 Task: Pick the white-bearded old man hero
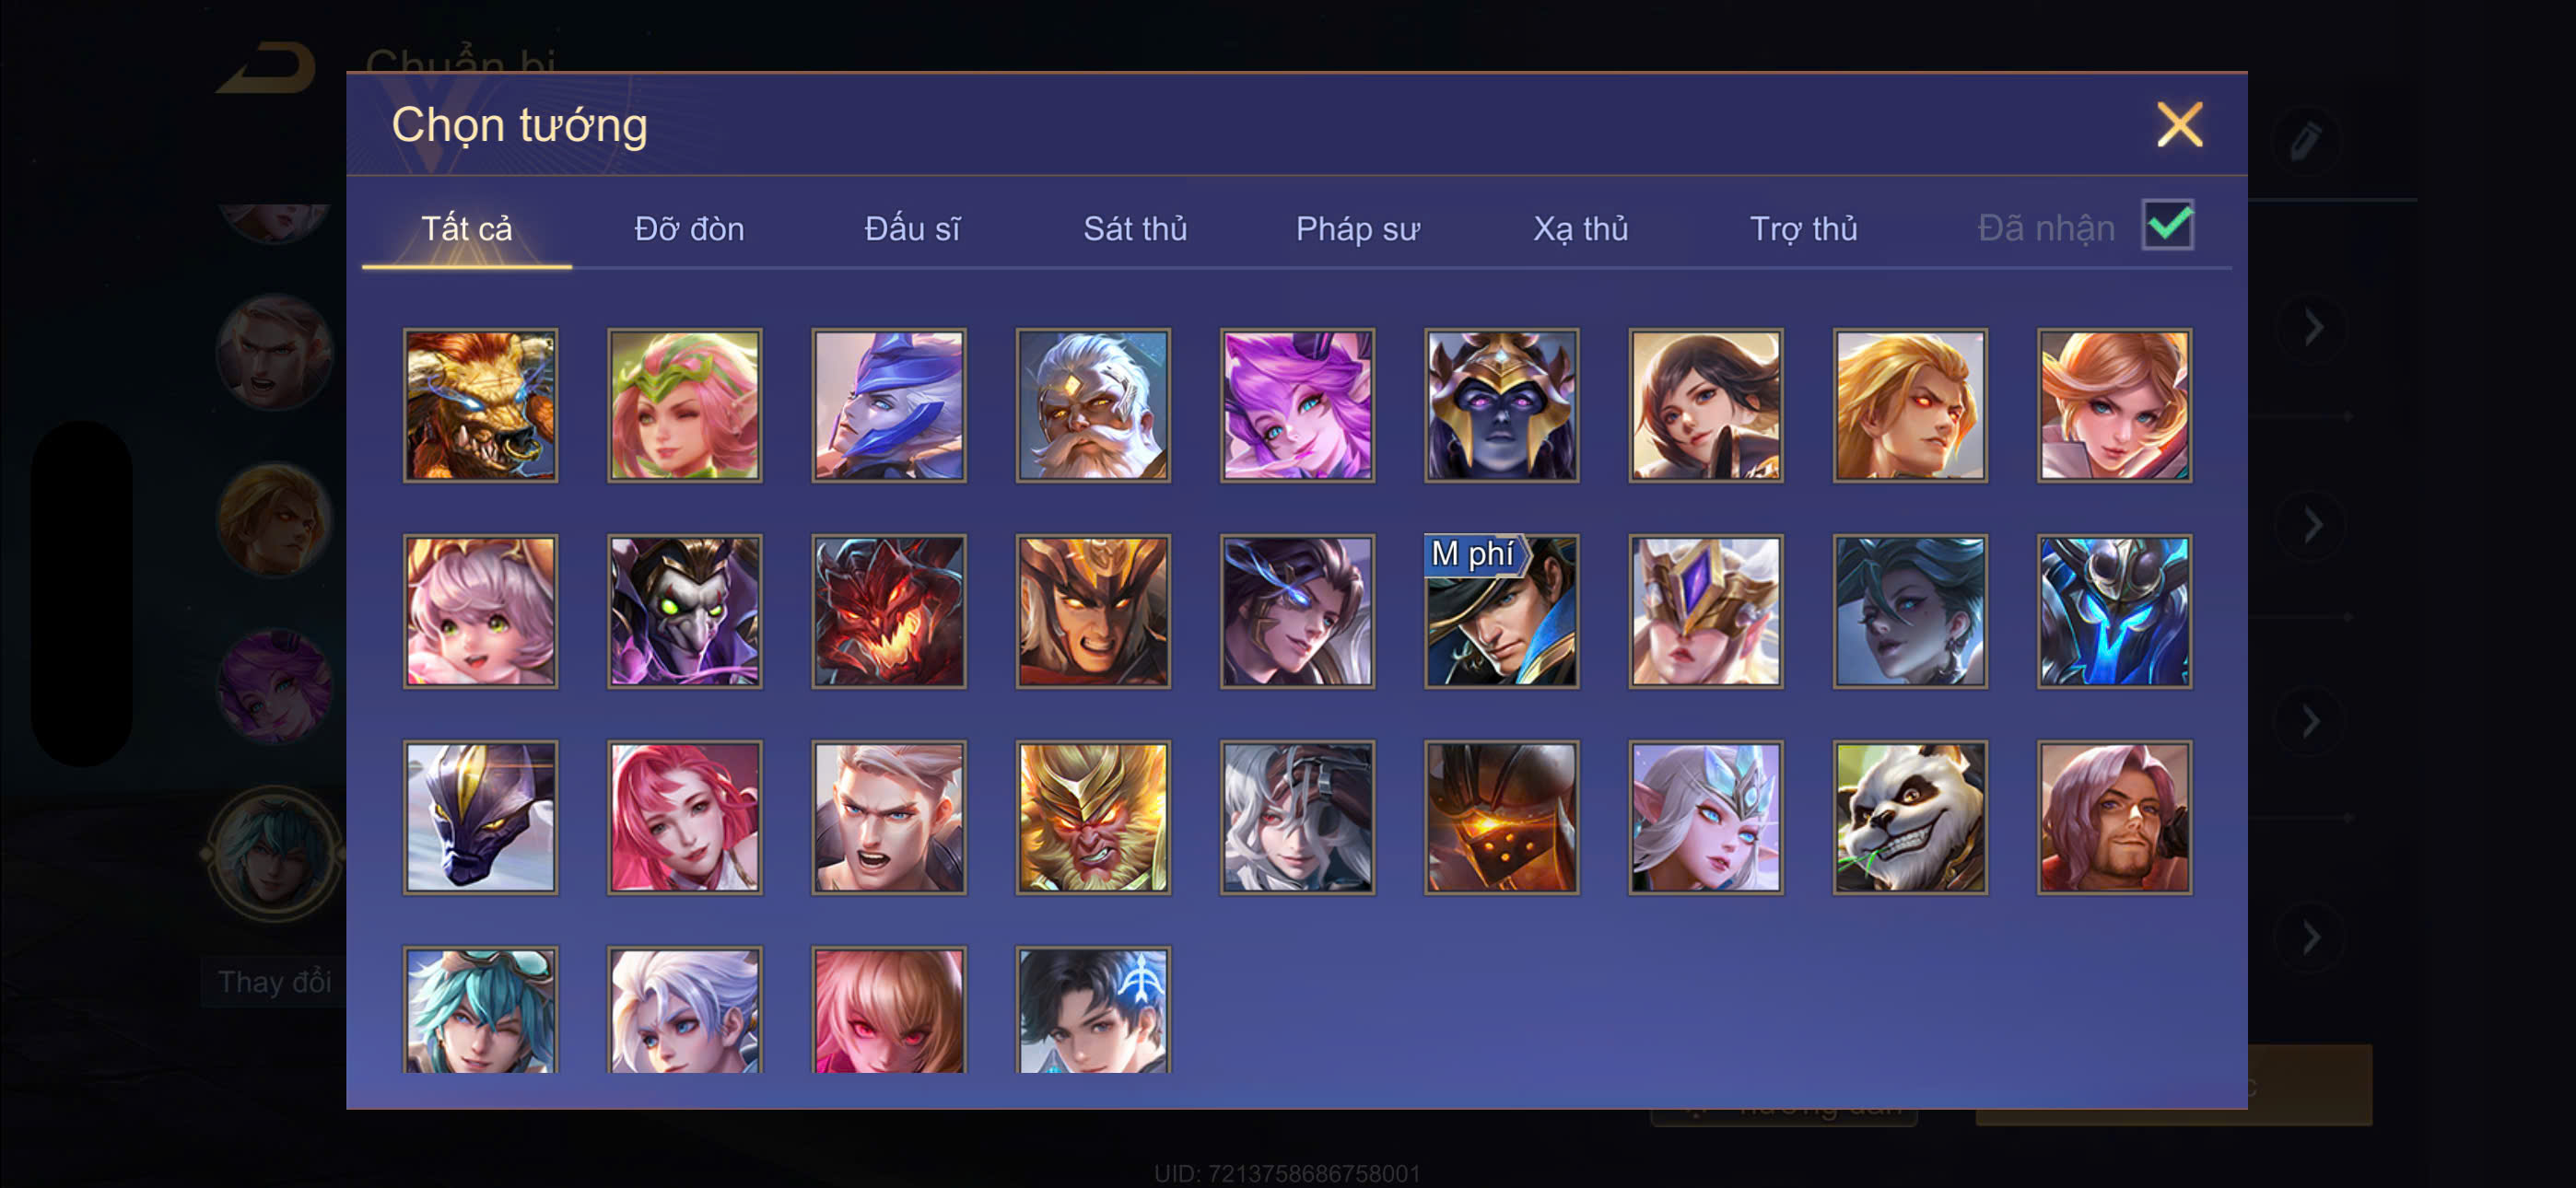pyautogui.click(x=1093, y=405)
